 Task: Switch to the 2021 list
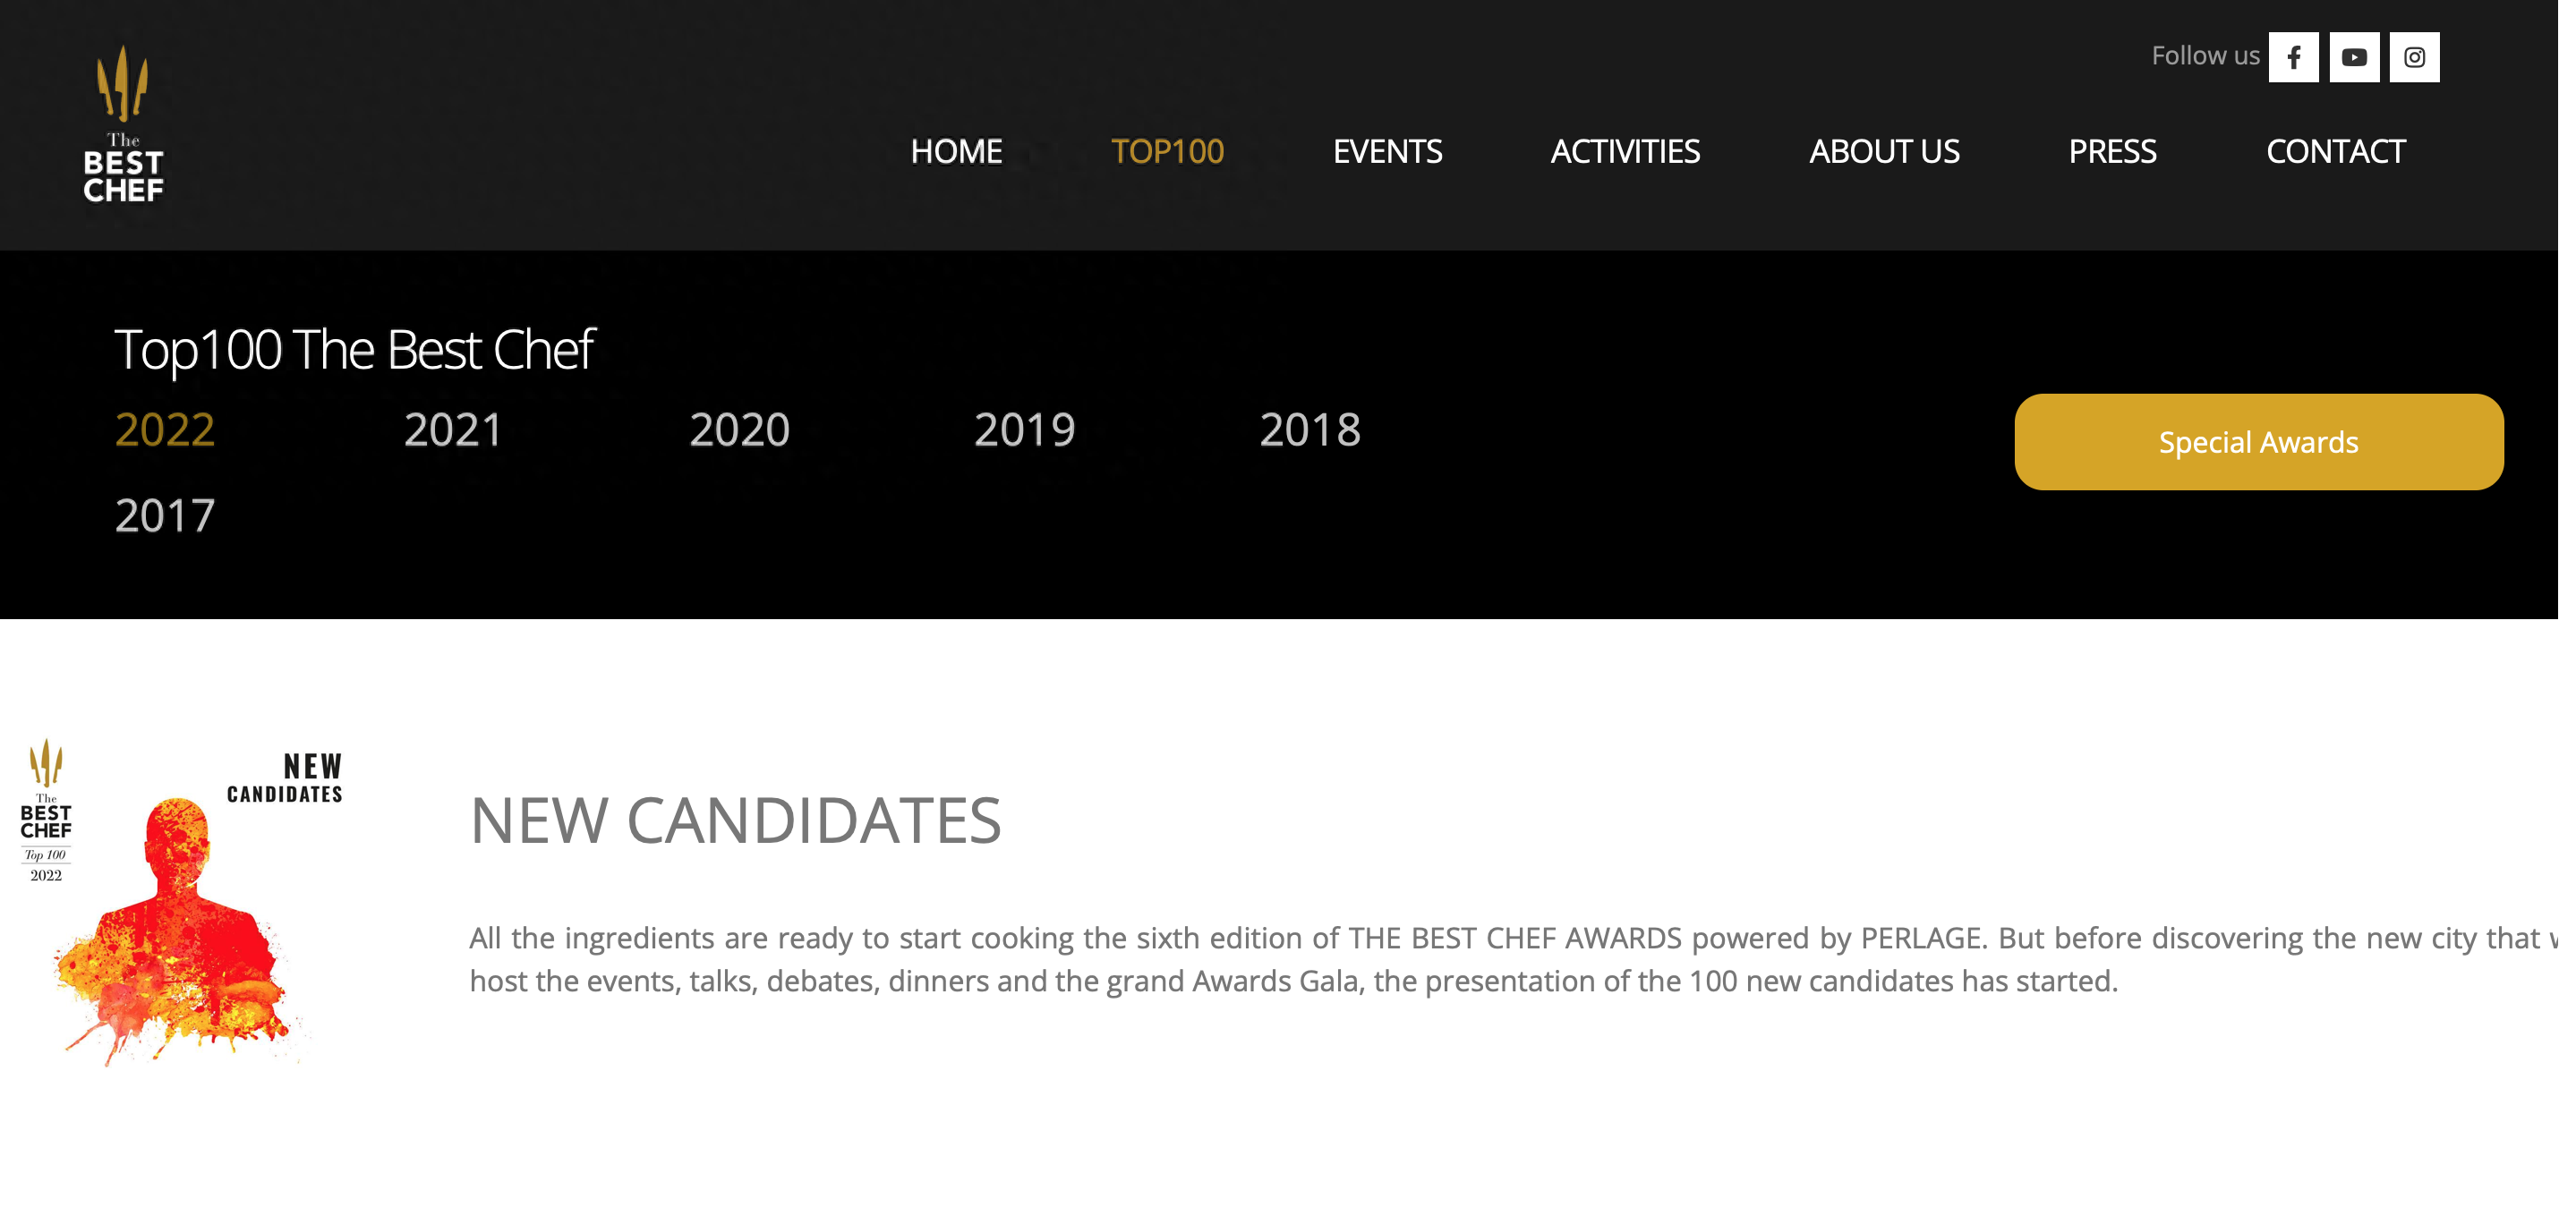pos(453,430)
